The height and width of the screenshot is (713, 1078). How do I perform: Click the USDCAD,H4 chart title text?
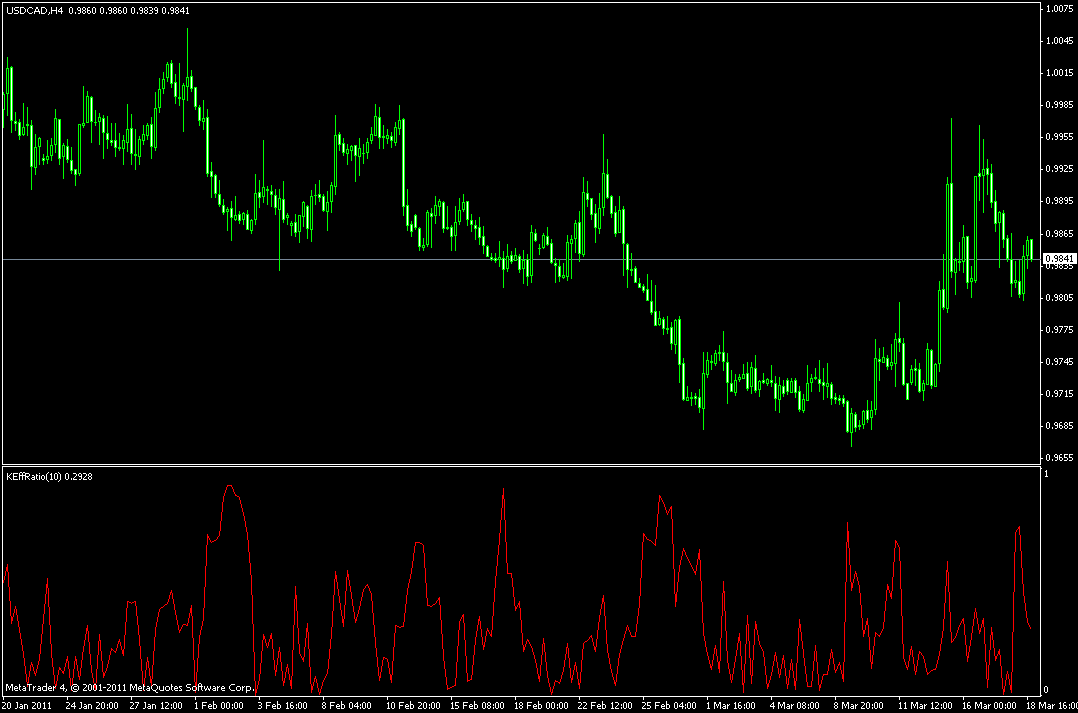coord(34,10)
